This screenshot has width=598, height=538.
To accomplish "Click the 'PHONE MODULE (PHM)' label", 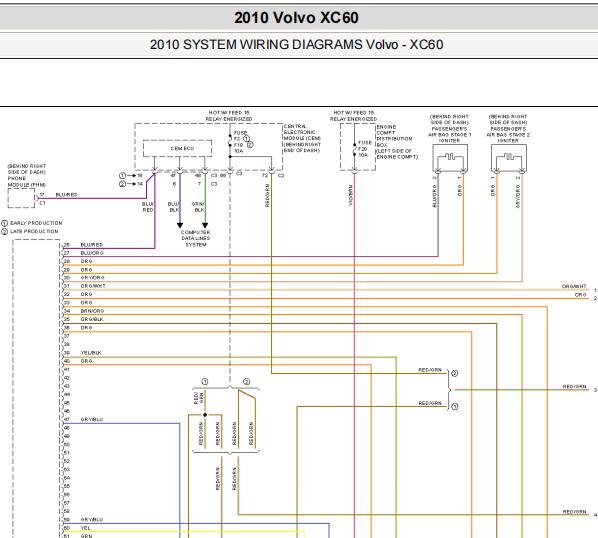I will 27,181.
